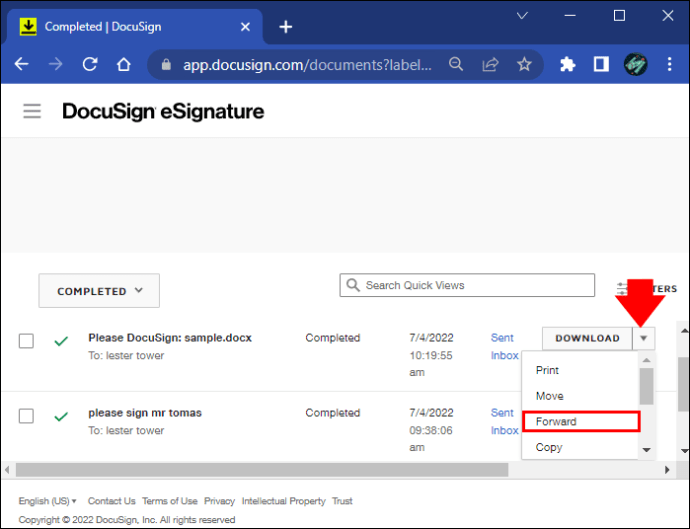Open a new browser tab
This screenshot has width=690, height=529.
point(286,27)
